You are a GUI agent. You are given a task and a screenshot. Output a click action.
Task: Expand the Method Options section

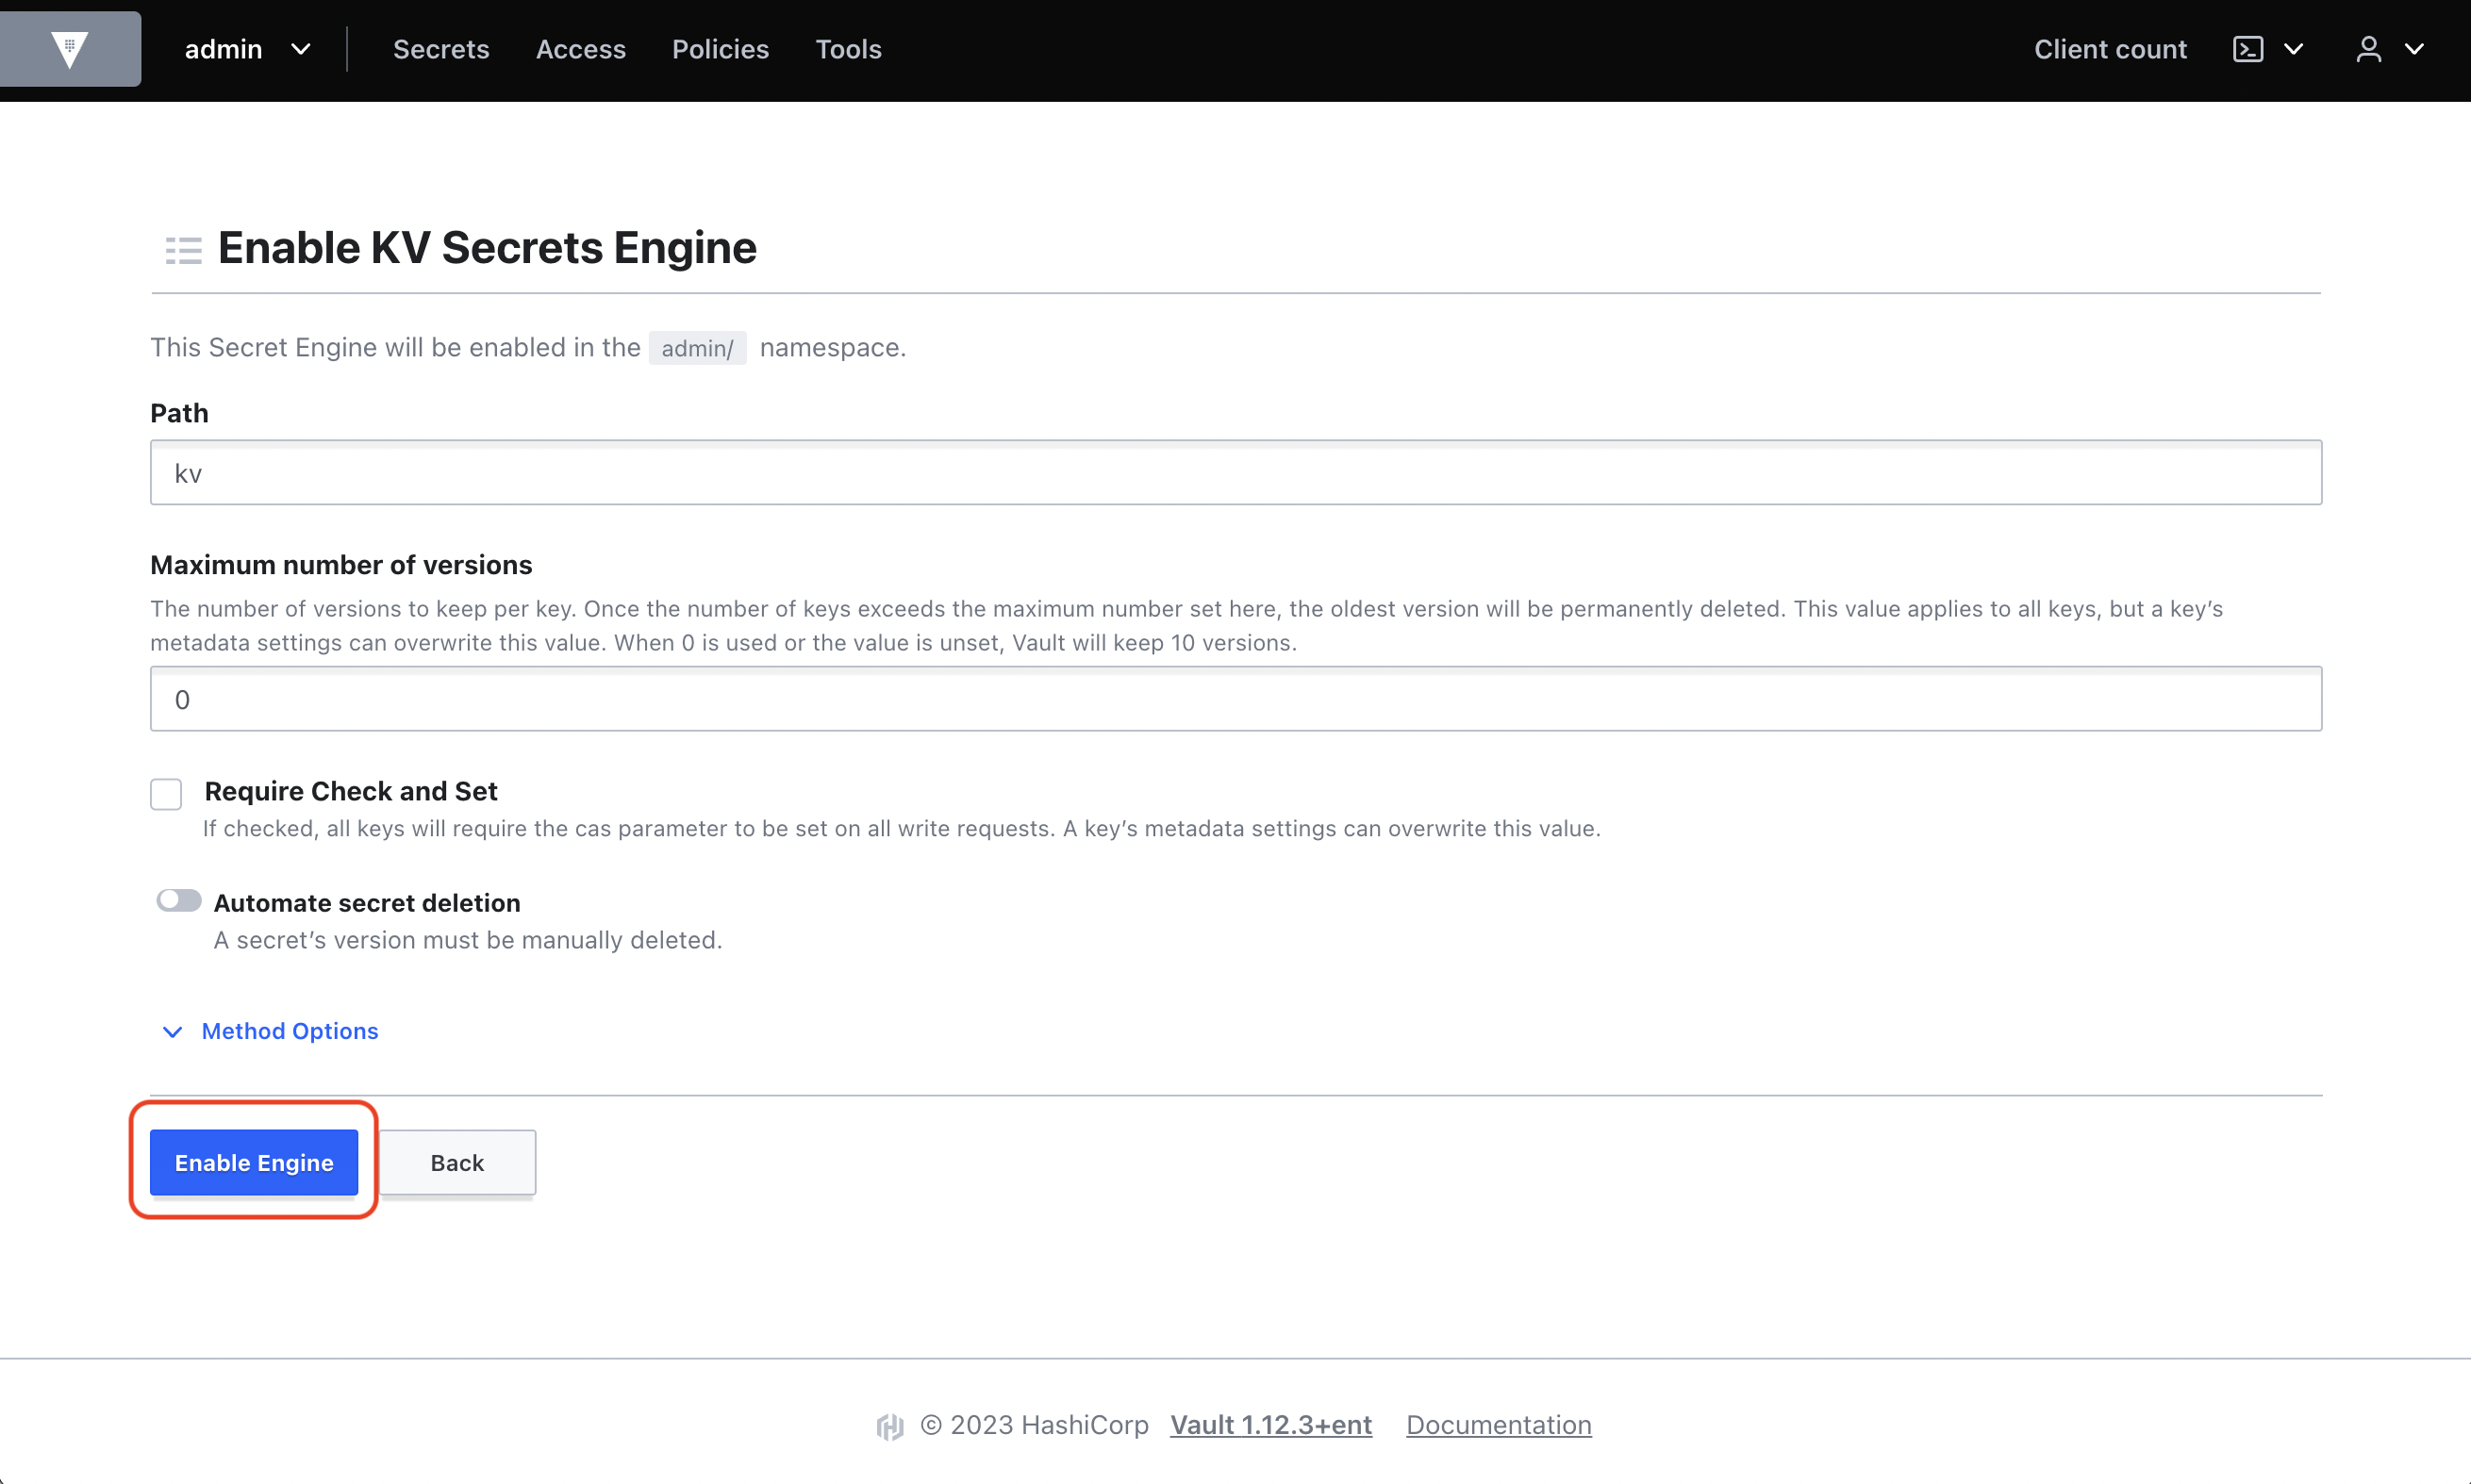(270, 1031)
